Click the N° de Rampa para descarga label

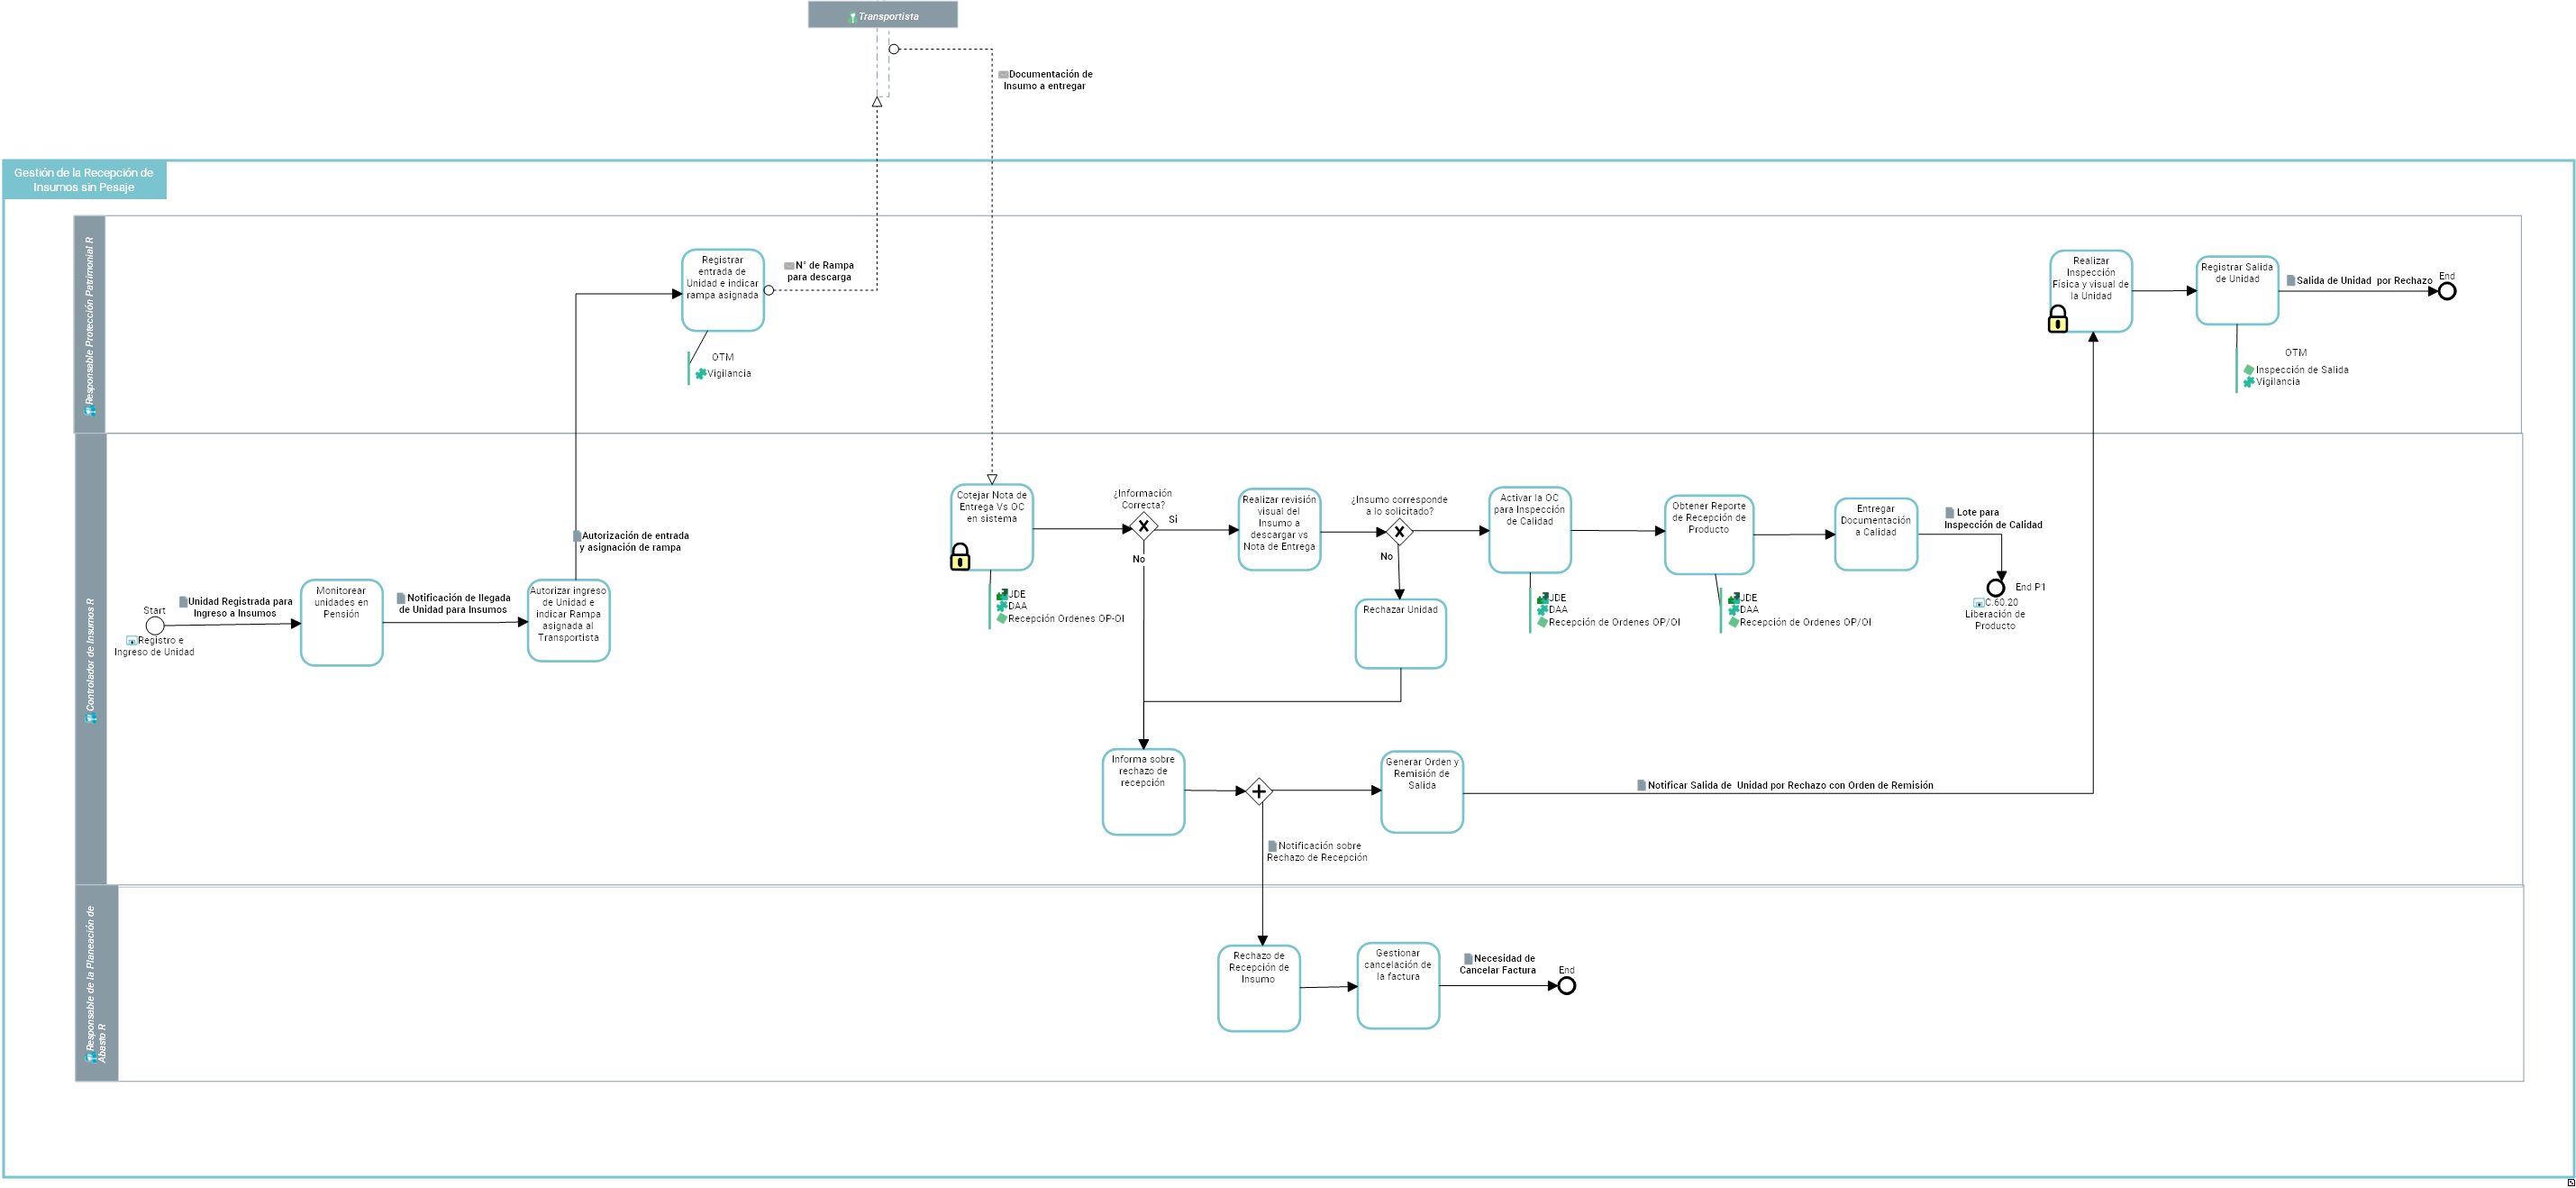tap(819, 272)
